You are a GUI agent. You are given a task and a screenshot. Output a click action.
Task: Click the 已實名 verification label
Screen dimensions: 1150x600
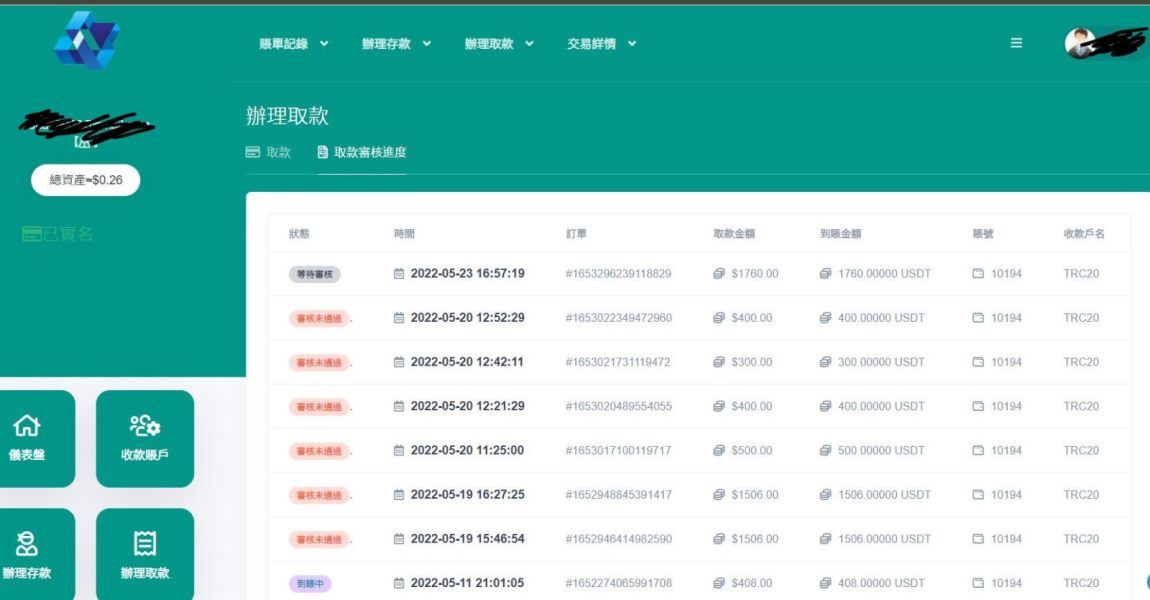pos(58,234)
